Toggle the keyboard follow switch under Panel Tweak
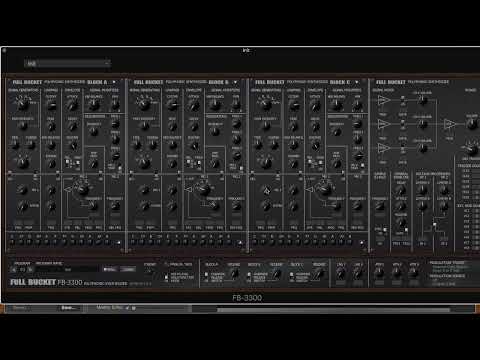This screenshot has height=360, width=480. pyautogui.click(x=166, y=277)
